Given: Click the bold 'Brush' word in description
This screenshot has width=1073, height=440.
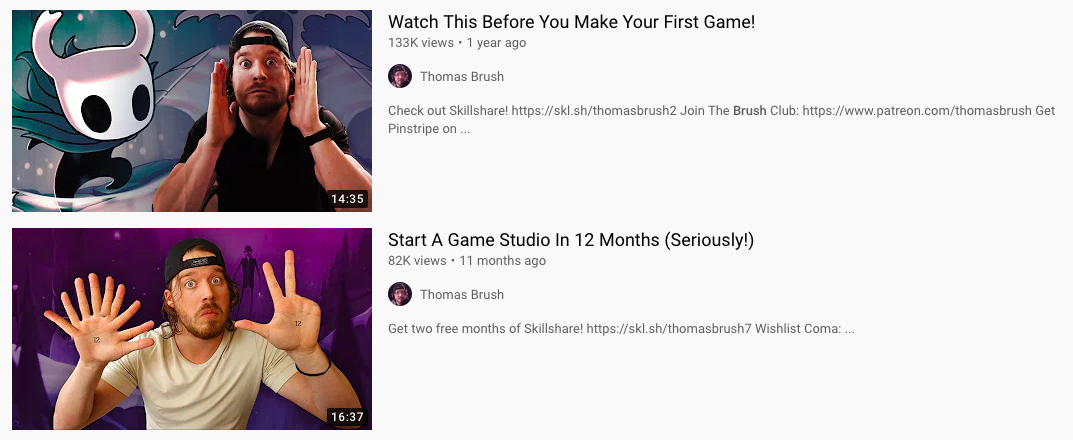Looking at the screenshot, I should click(749, 110).
